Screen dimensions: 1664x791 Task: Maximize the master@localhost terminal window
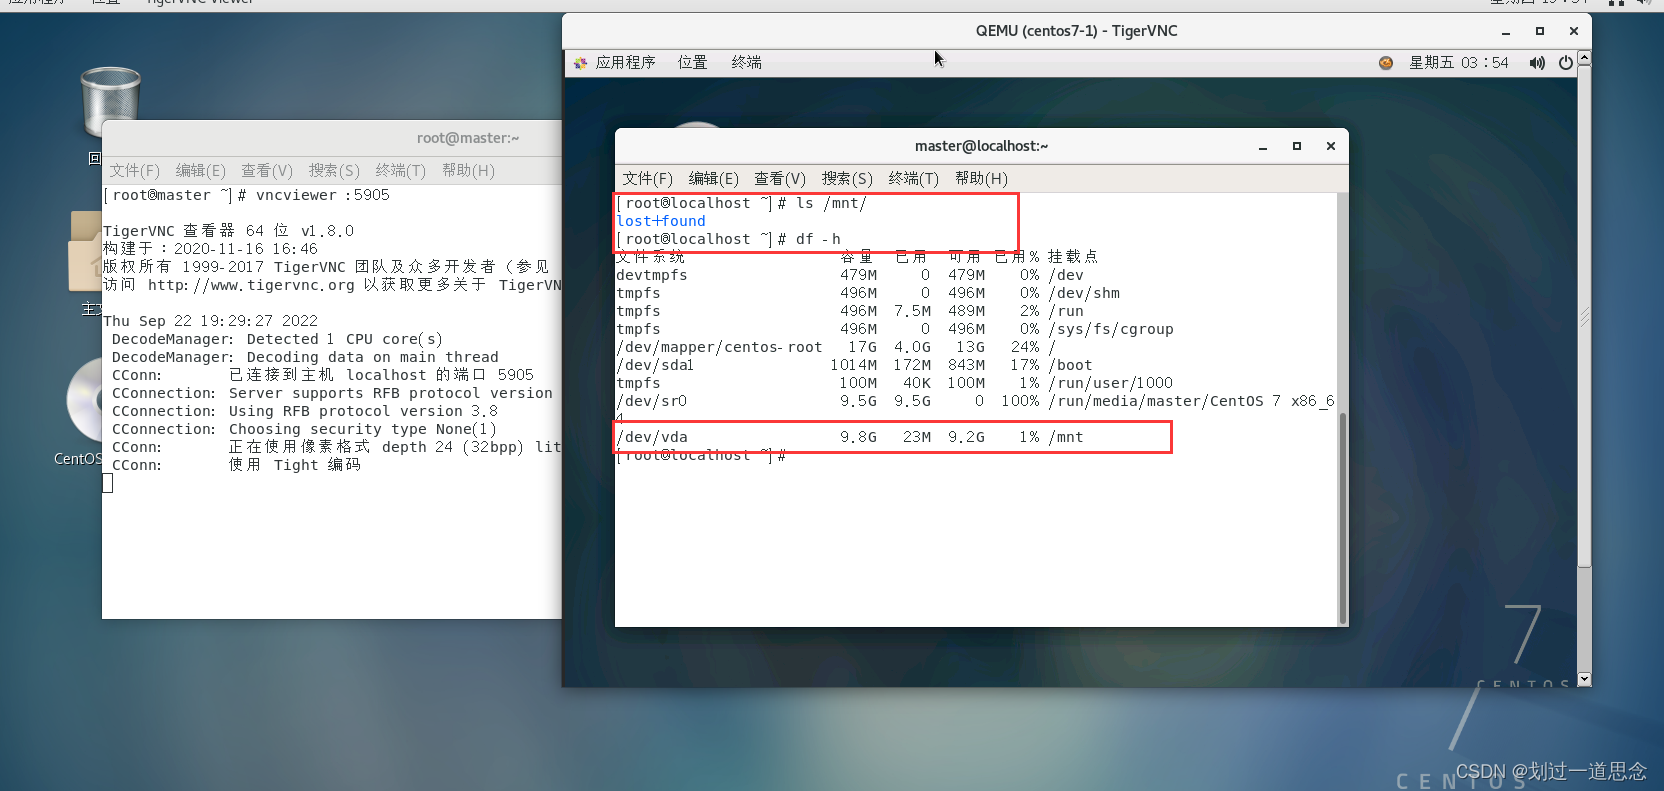click(x=1297, y=146)
